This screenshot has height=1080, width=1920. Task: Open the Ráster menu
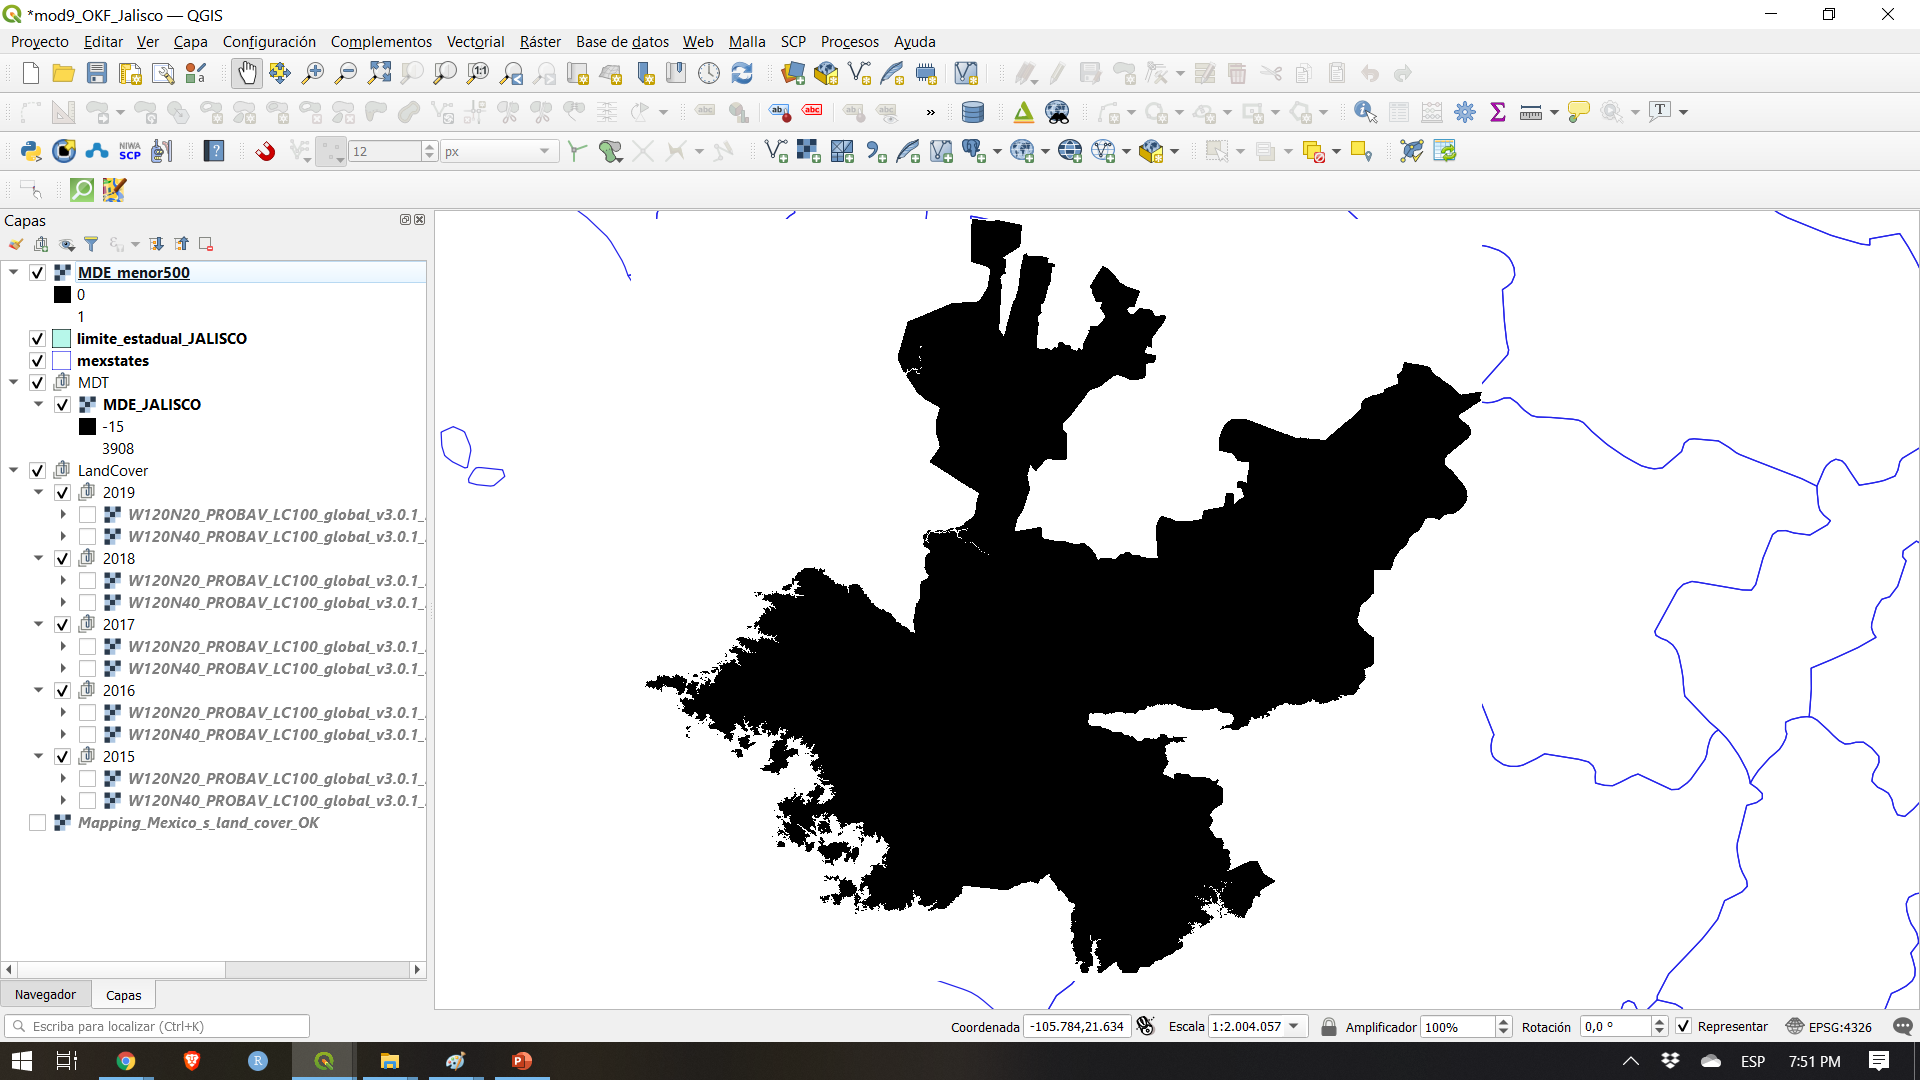point(540,41)
